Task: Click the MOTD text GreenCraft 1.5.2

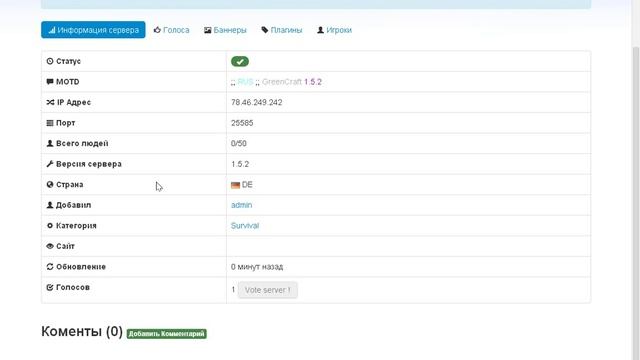Action: point(292,82)
